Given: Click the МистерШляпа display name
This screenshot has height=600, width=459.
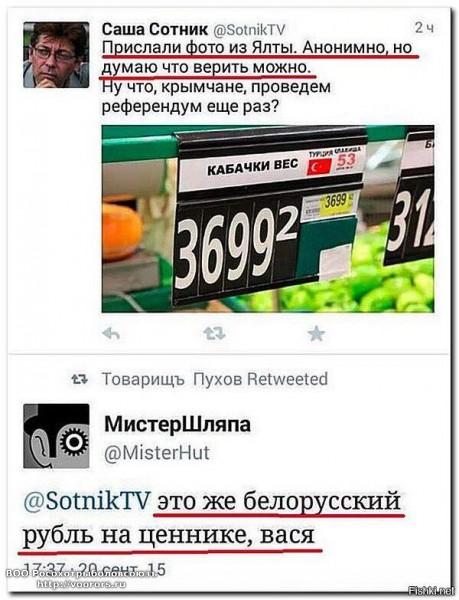Looking at the screenshot, I should click(x=177, y=424).
